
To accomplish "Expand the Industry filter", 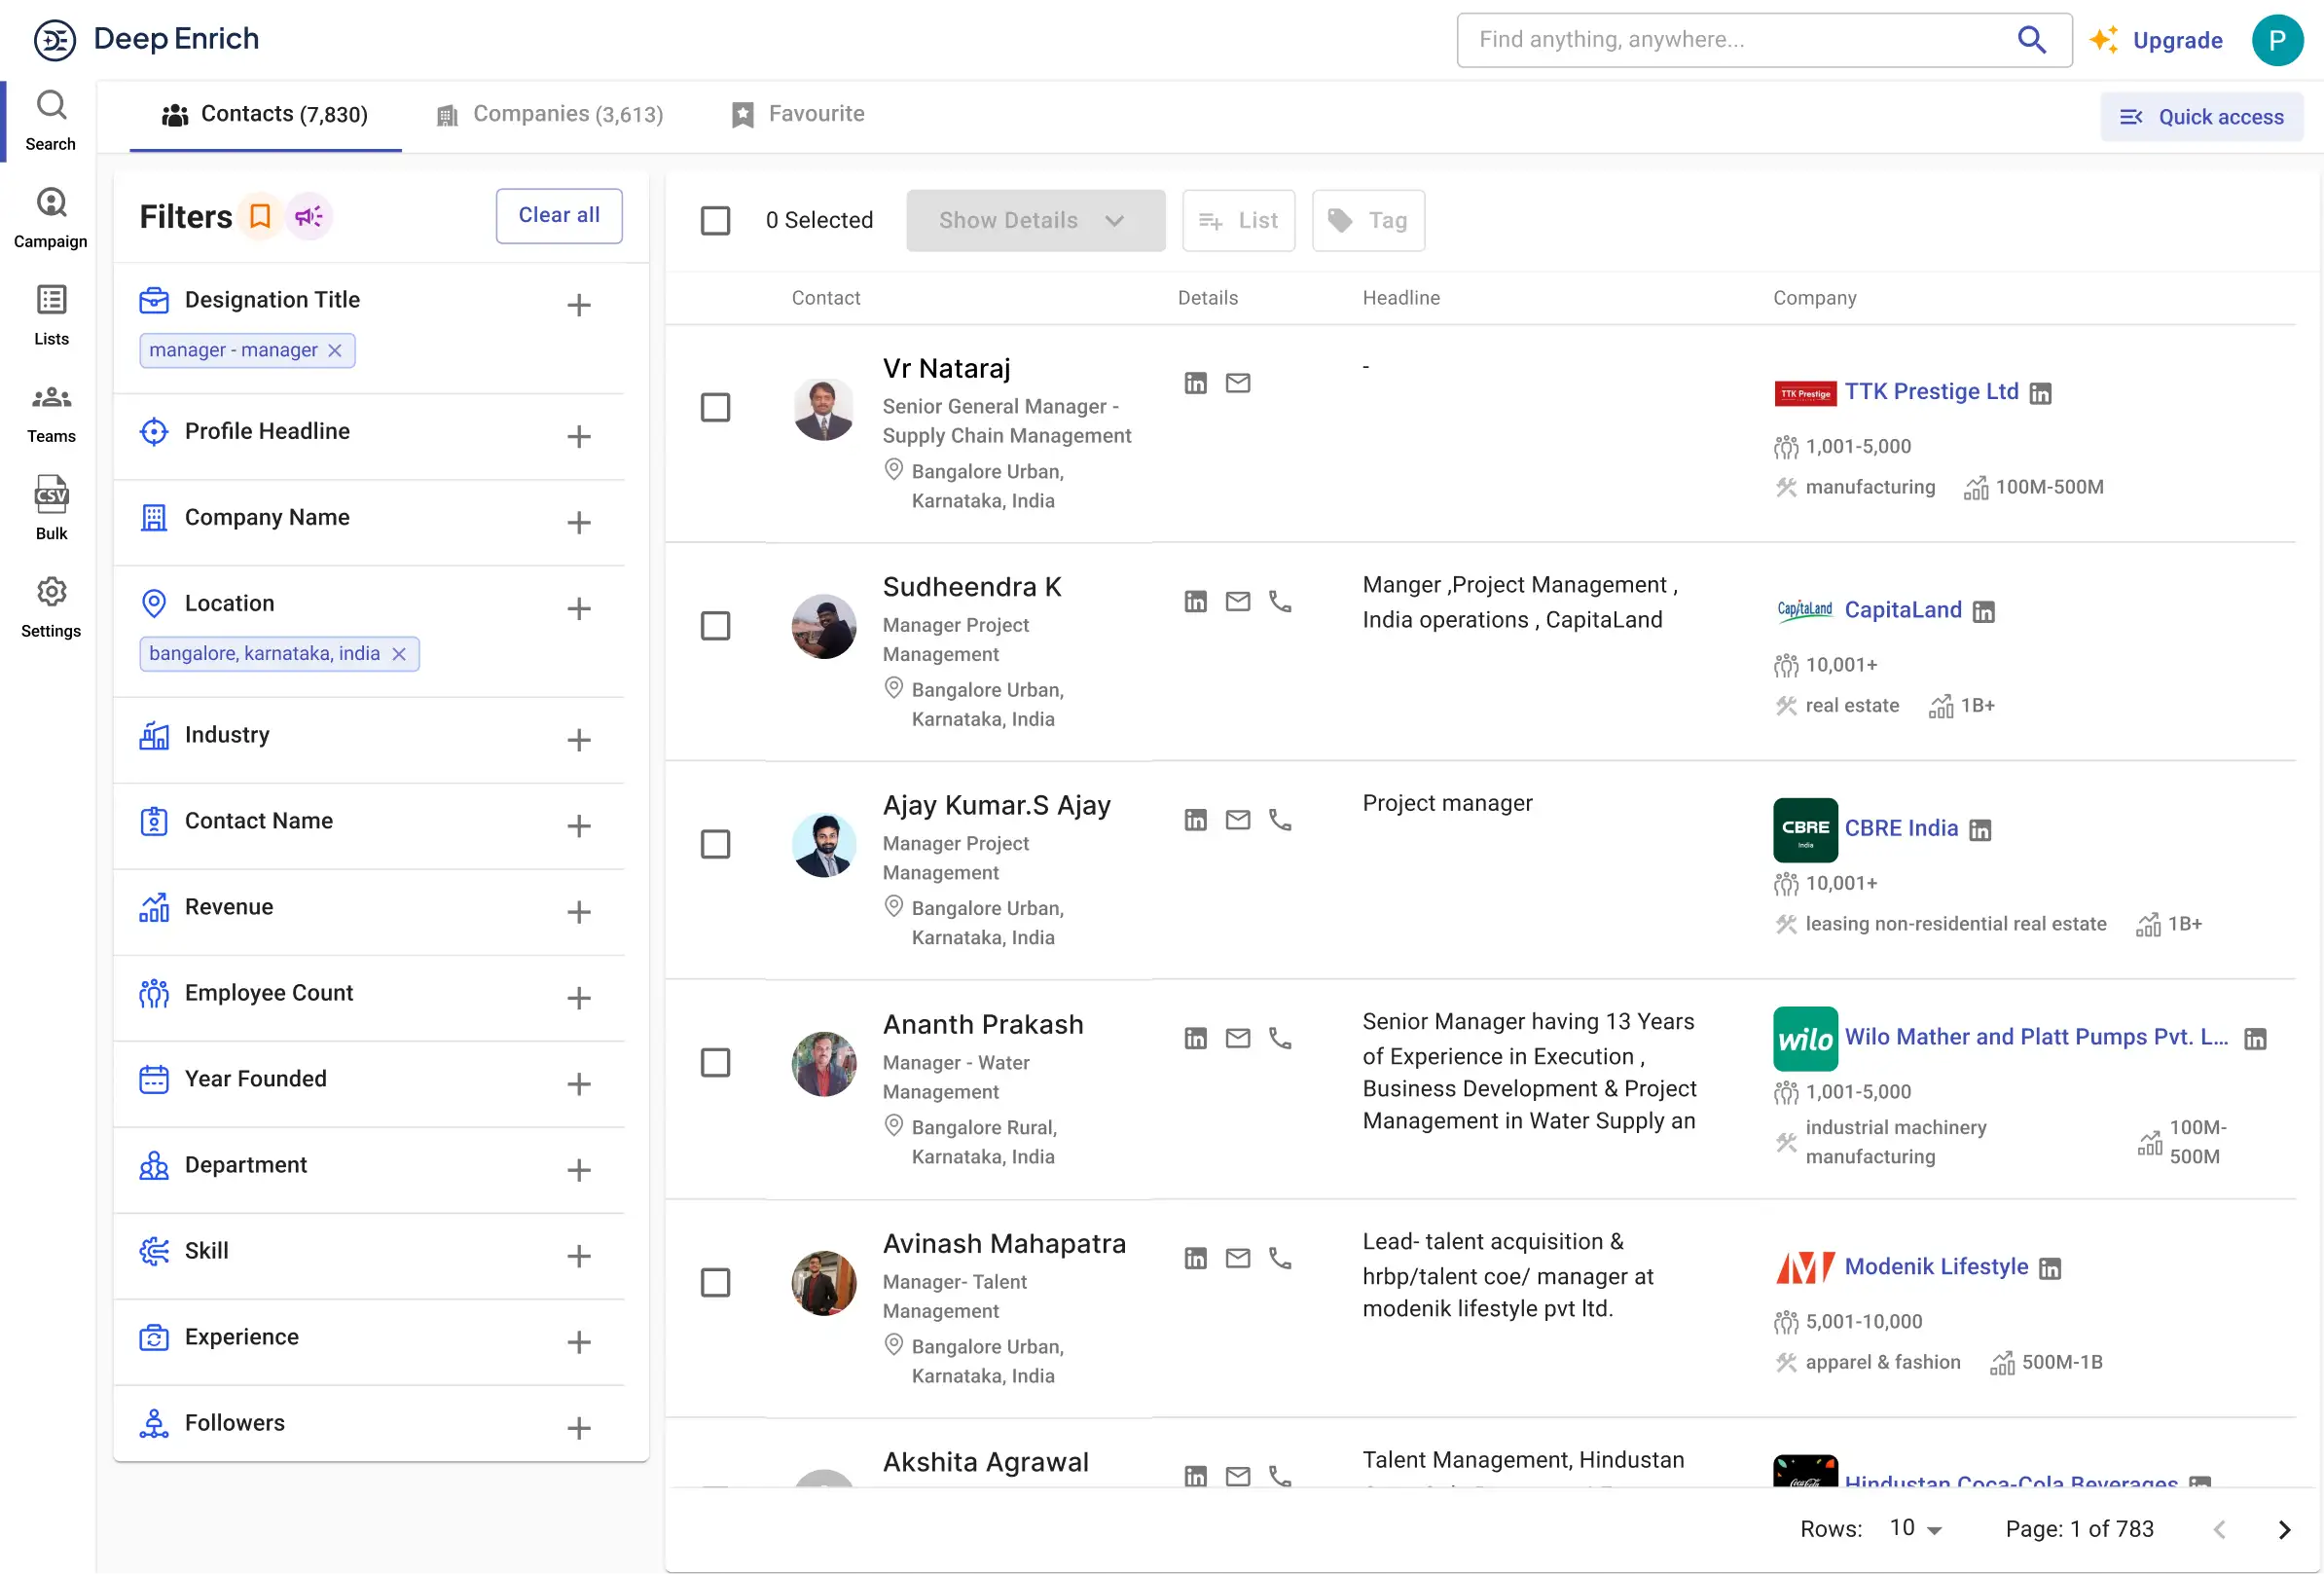I will [579, 740].
